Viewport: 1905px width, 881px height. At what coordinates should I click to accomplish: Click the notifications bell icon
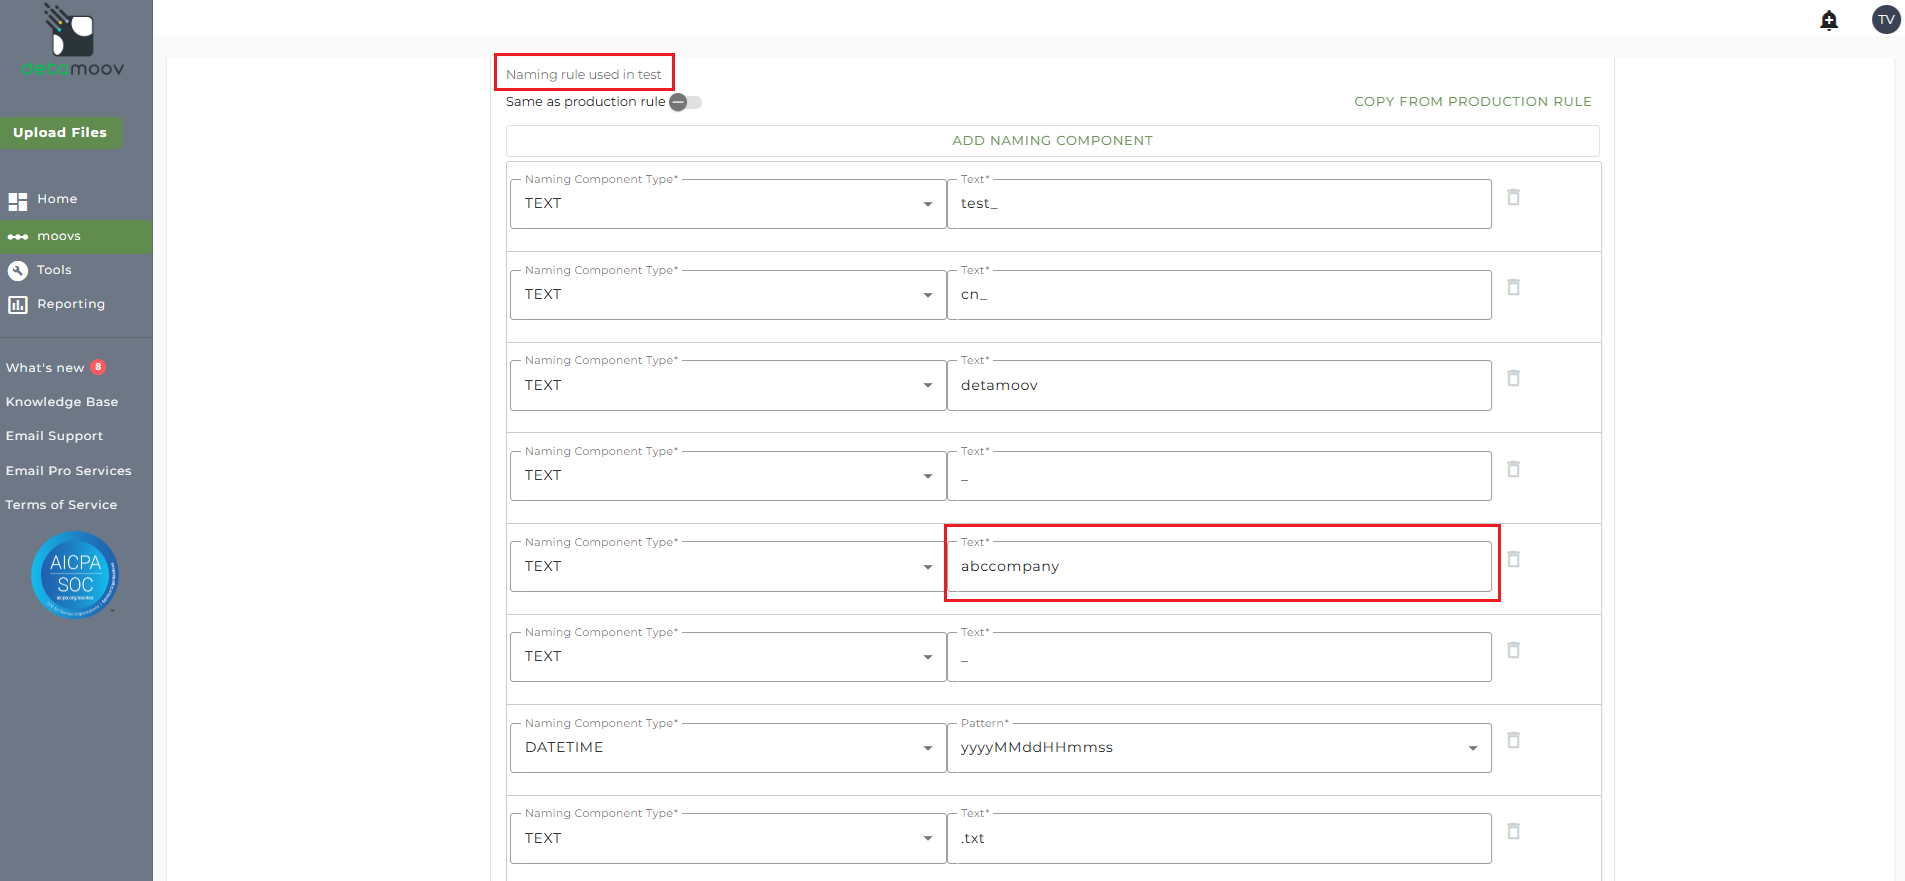(x=1829, y=20)
